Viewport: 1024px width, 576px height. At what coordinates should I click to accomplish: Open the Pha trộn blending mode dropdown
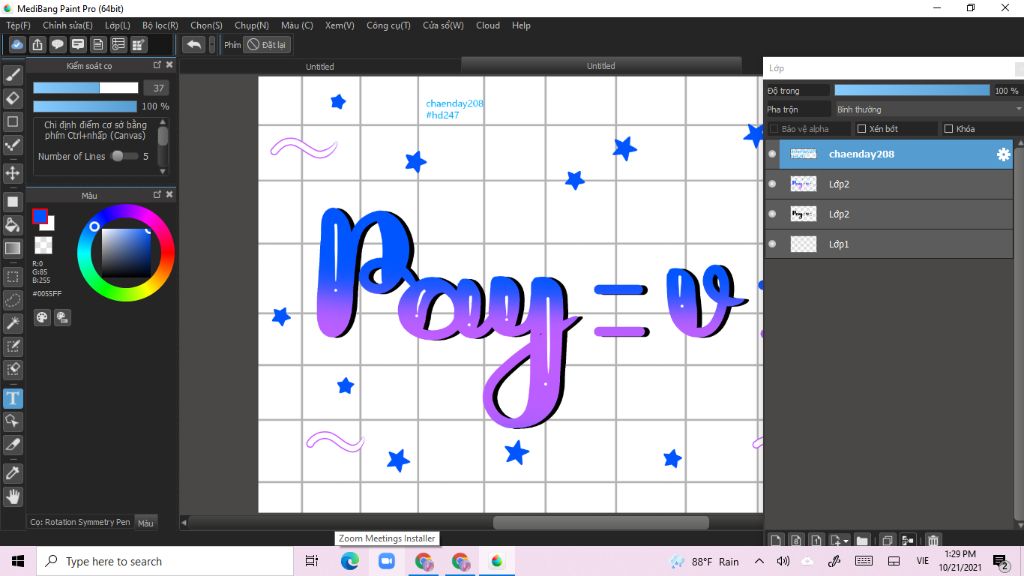pos(927,110)
